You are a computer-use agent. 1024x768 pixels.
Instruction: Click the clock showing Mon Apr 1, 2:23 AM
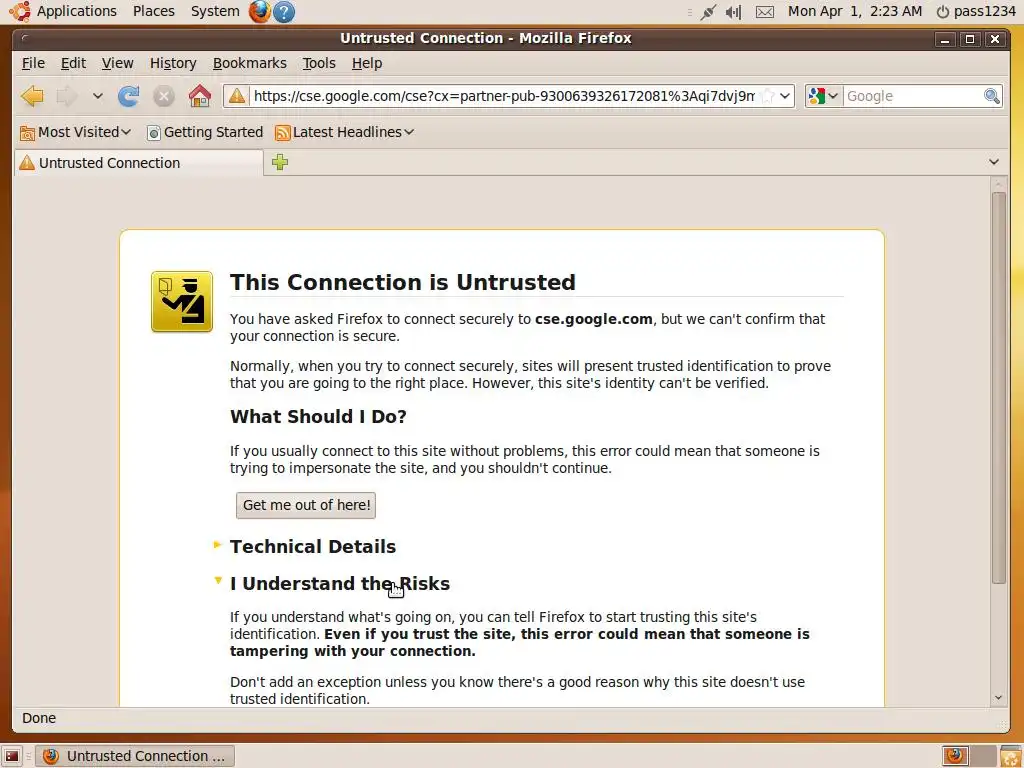[x=855, y=11]
